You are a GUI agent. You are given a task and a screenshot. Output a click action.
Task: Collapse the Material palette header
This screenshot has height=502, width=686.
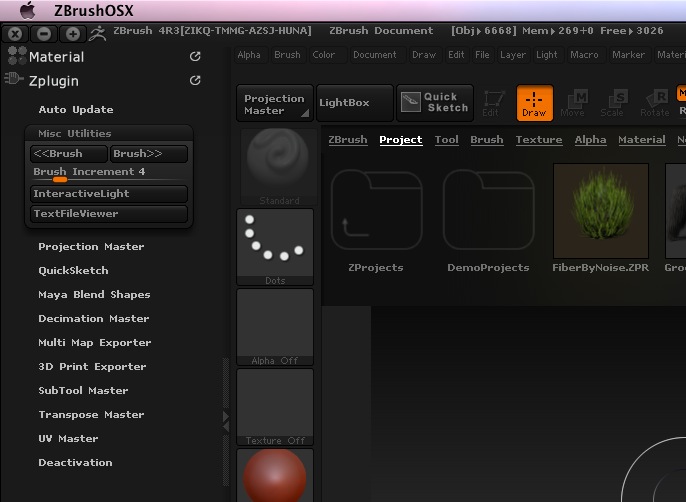click(56, 57)
